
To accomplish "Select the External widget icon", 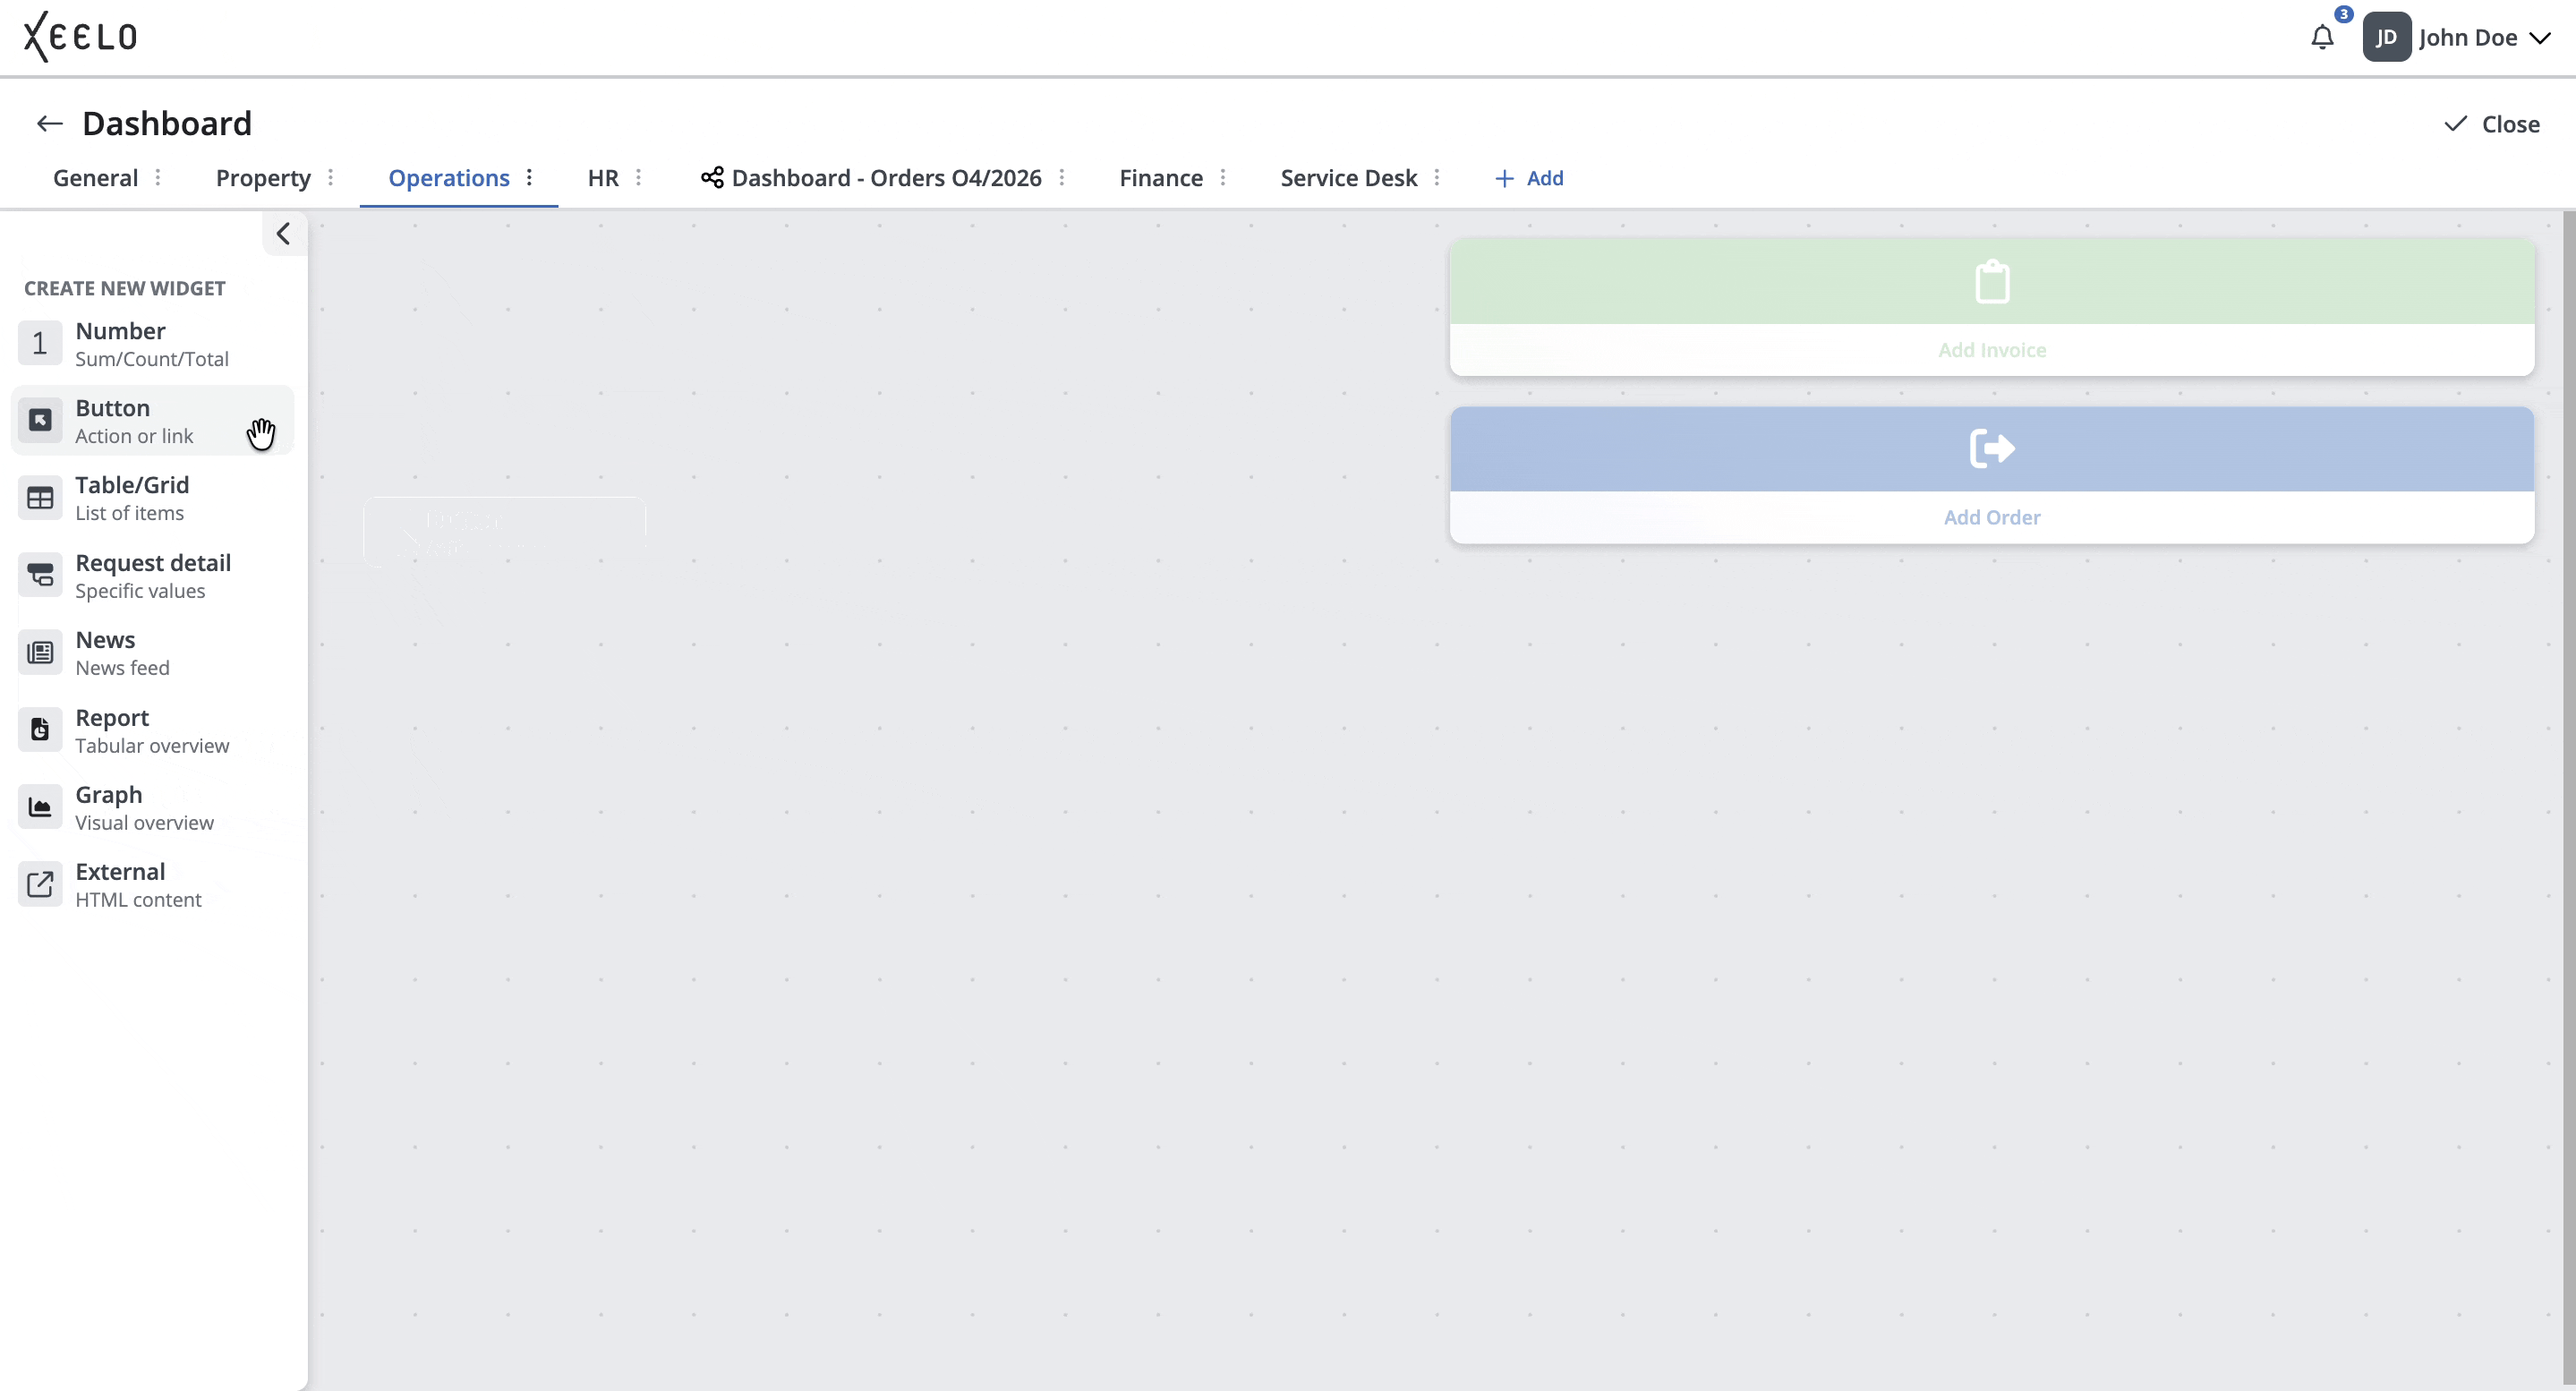I will point(40,885).
